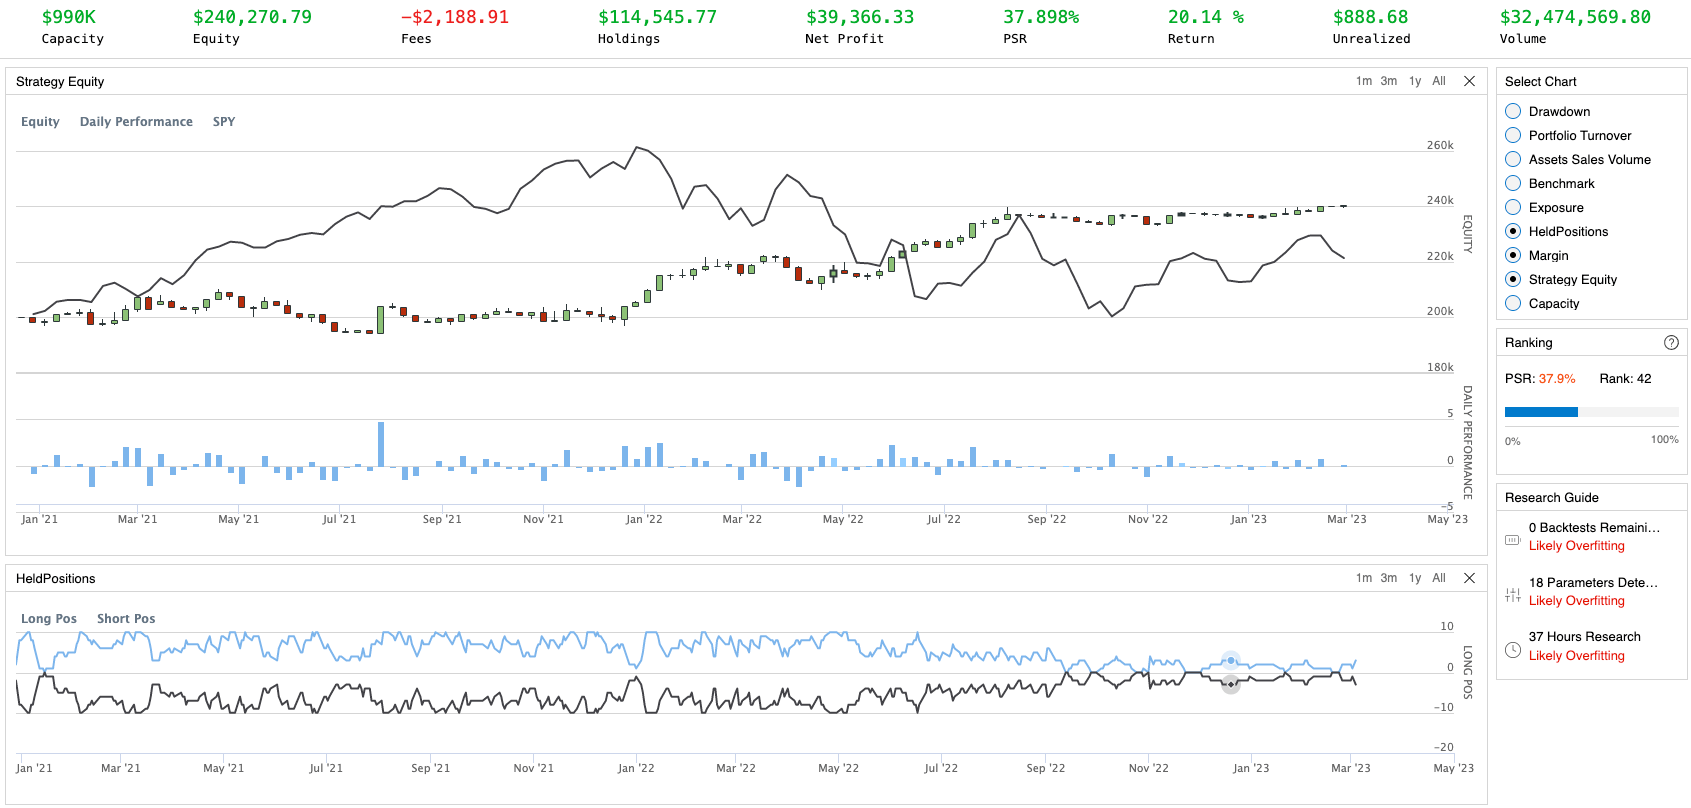
Task: Close the HeldPositions chart panel
Action: [x=1469, y=578]
